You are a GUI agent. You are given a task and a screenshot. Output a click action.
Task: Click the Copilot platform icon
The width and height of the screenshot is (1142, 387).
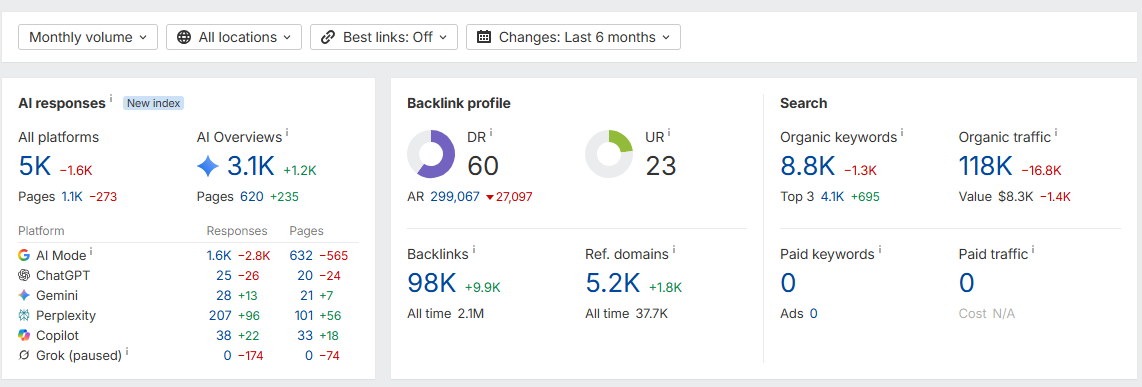[24, 336]
